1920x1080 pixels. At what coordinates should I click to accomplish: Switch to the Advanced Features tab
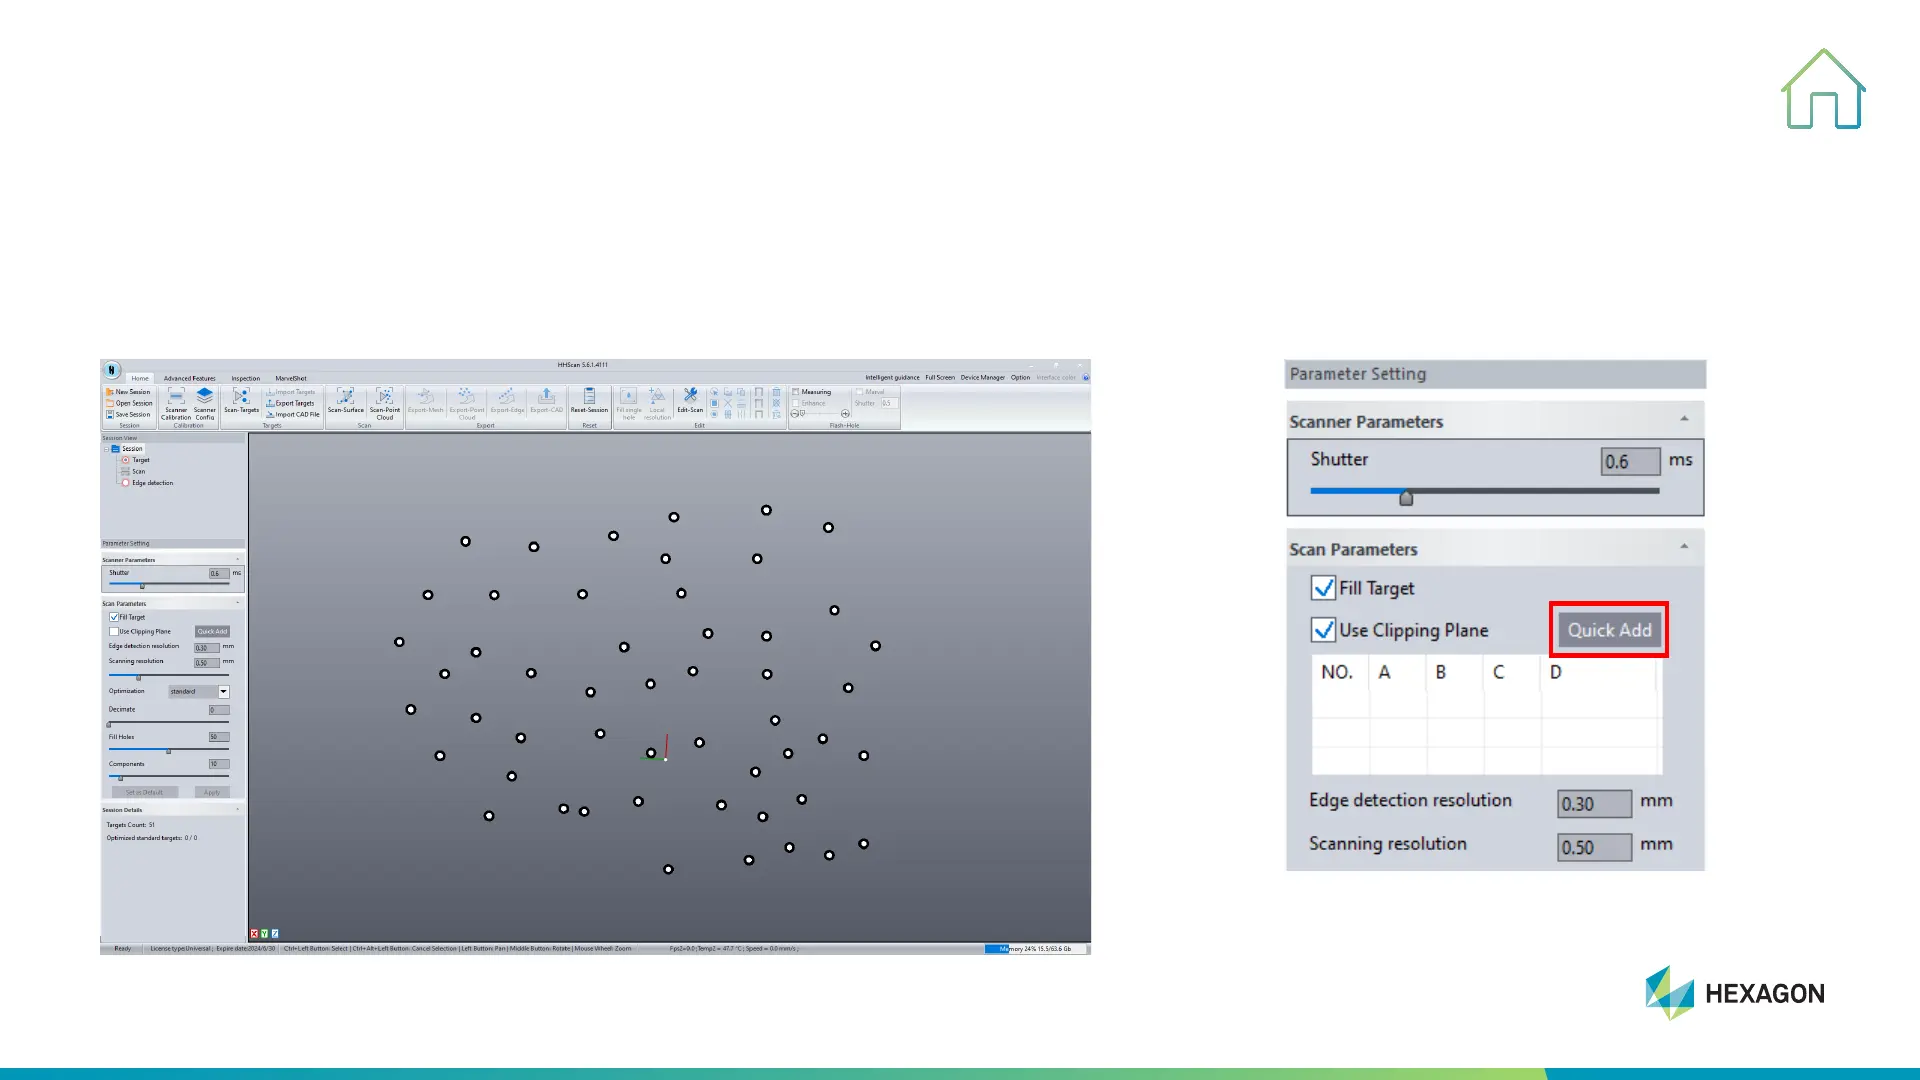click(189, 379)
